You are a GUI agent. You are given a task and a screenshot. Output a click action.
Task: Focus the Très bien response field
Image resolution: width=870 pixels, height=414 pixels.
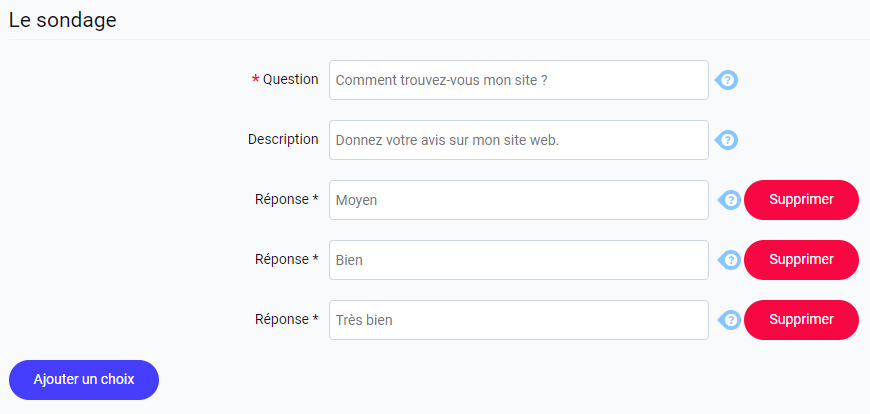pos(519,320)
